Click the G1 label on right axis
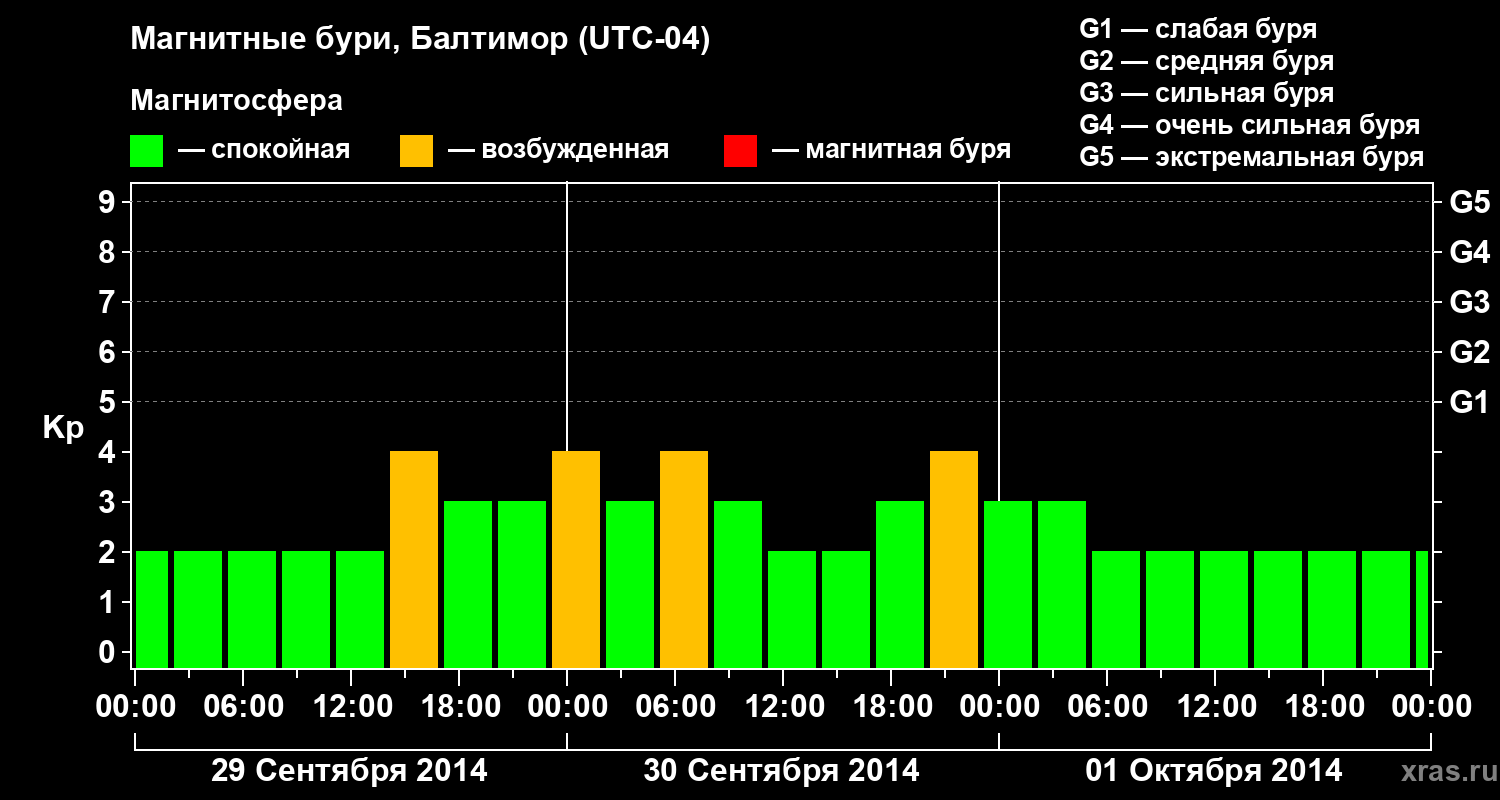Viewport: 1500px width, 800px height. [x=1469, y=402]
